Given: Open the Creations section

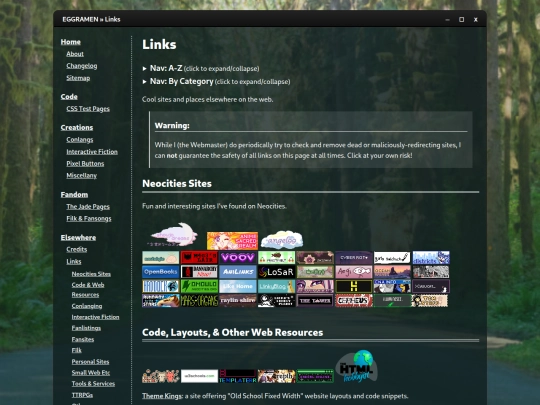Looking at the screenshot, I should point(77,127).
